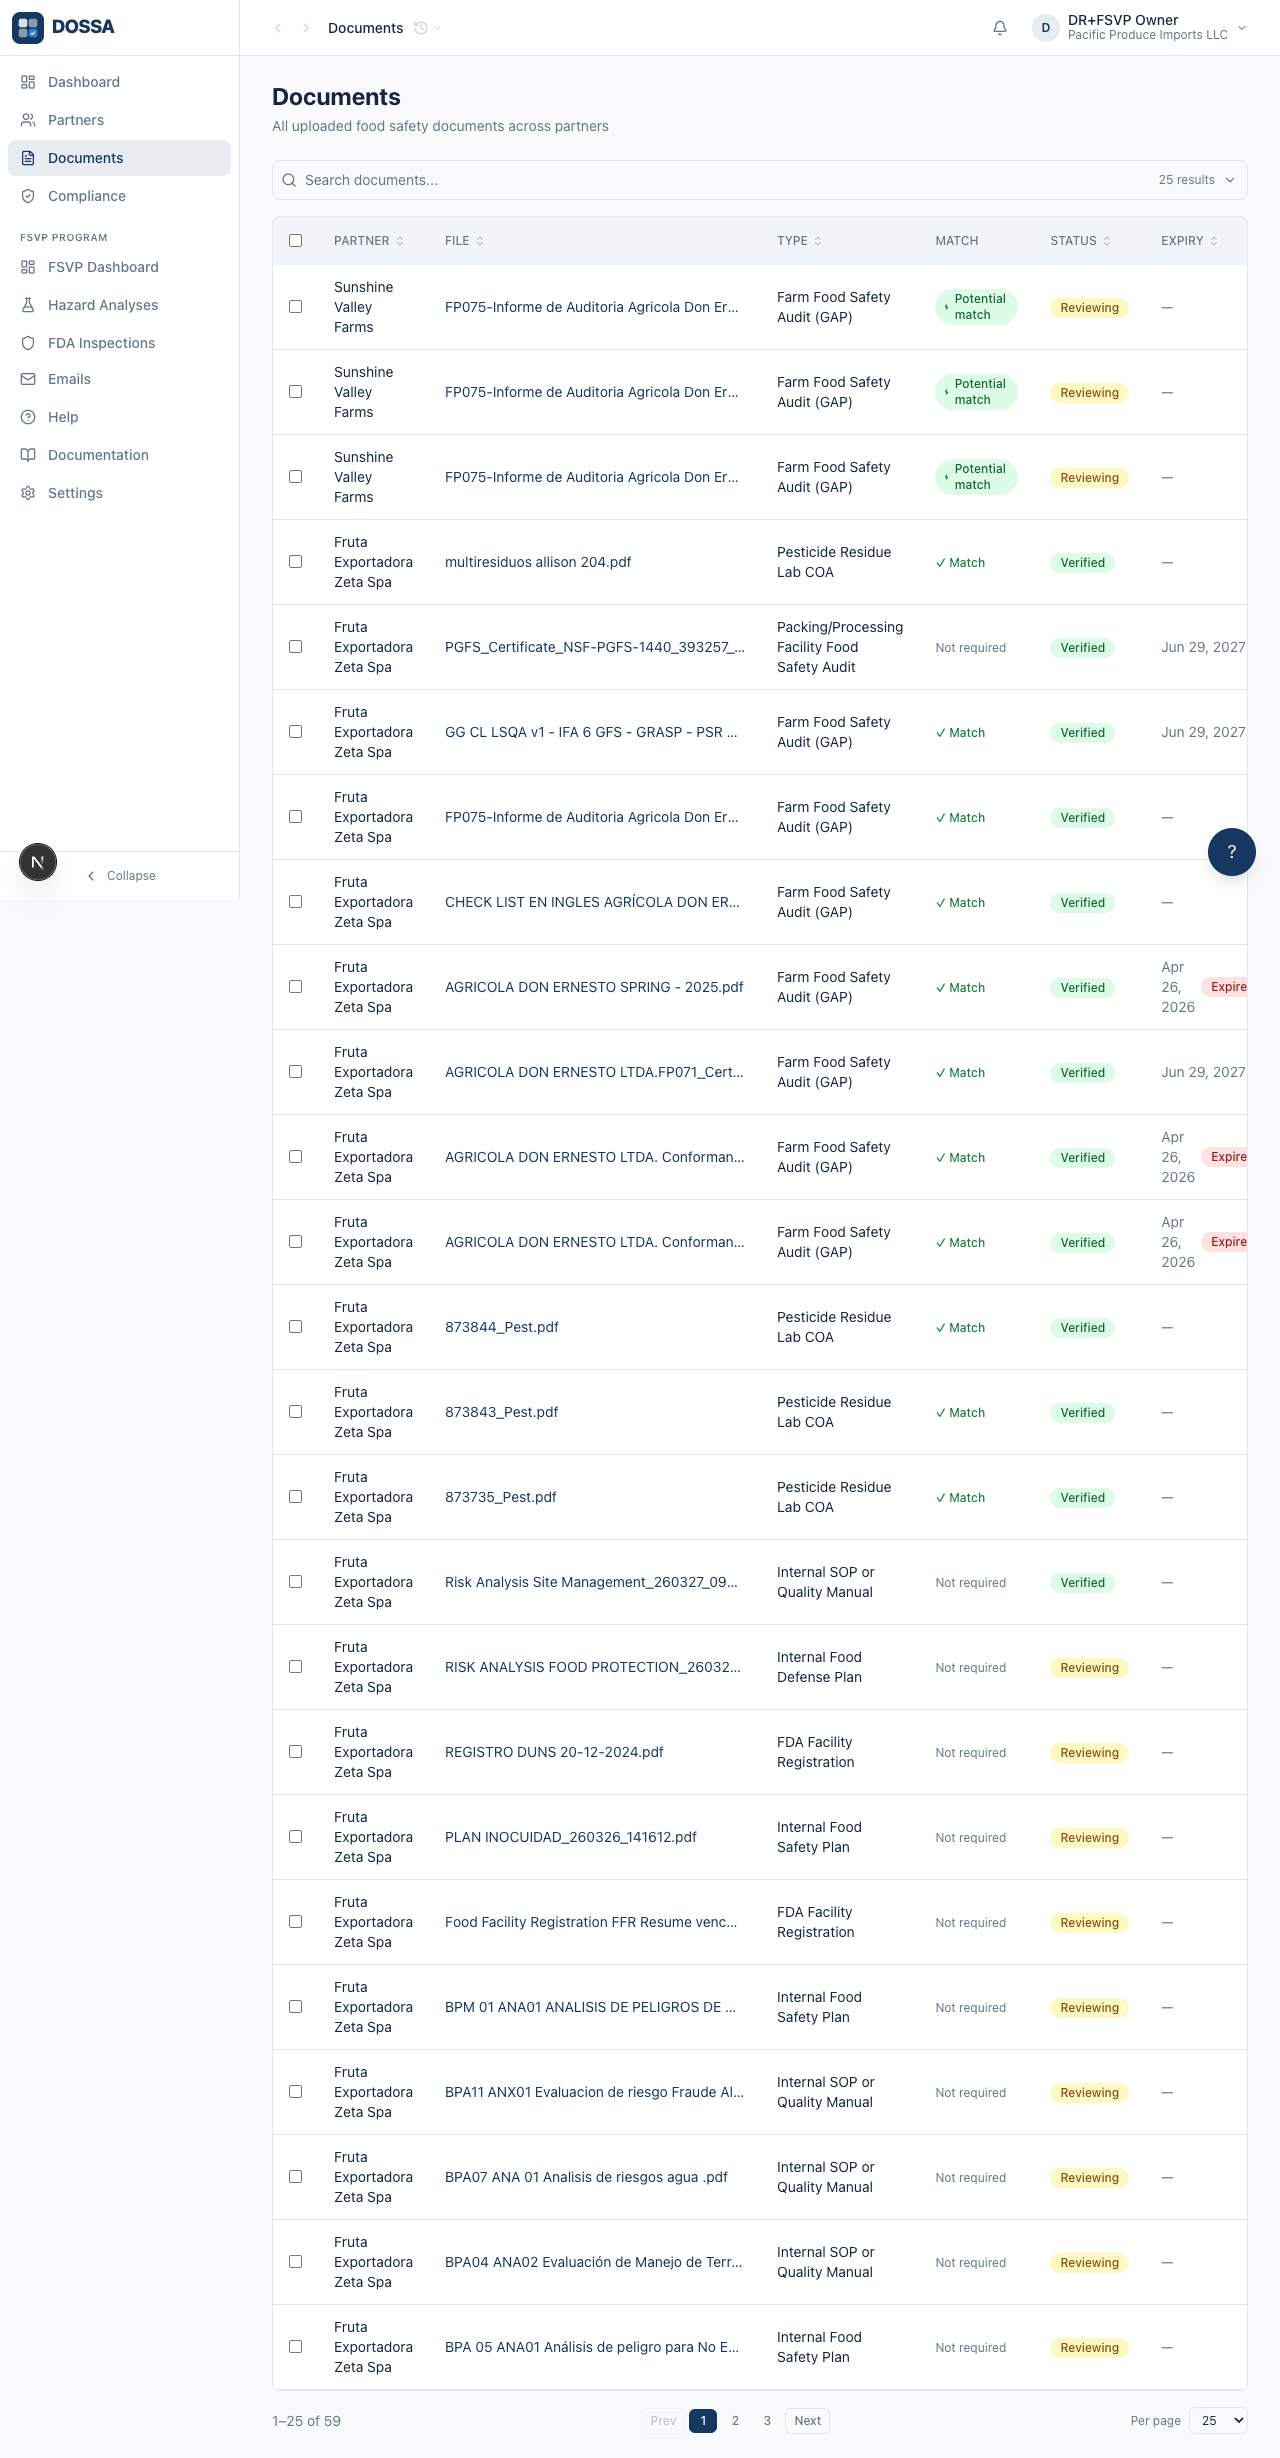This screenshot has width=1280, height=2458.
Task: Click the FSVP Dashboard grid icon
Action: point(28,267)
